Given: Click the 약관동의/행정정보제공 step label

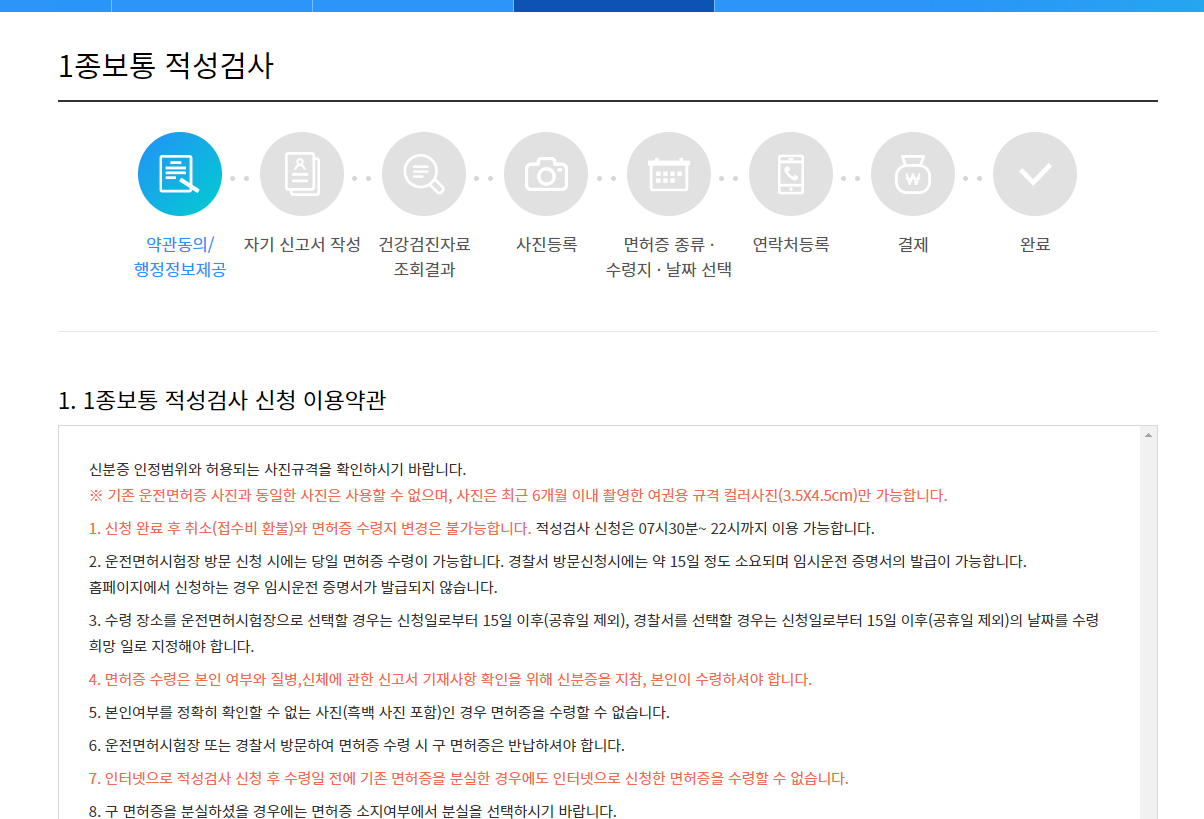Looking at the screenshot, I should [180, 254].
